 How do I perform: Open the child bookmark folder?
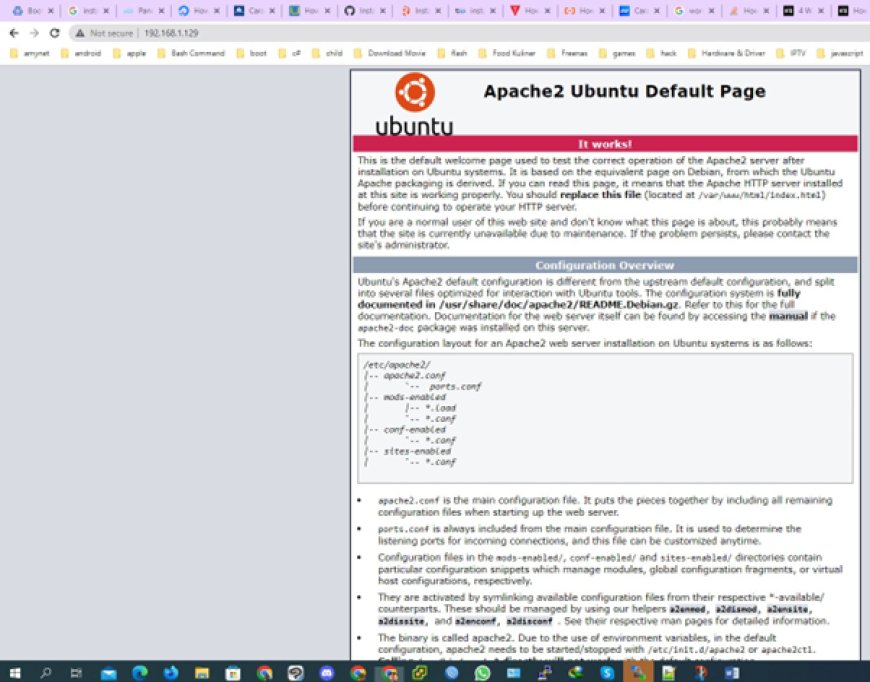tap(327, 53)
